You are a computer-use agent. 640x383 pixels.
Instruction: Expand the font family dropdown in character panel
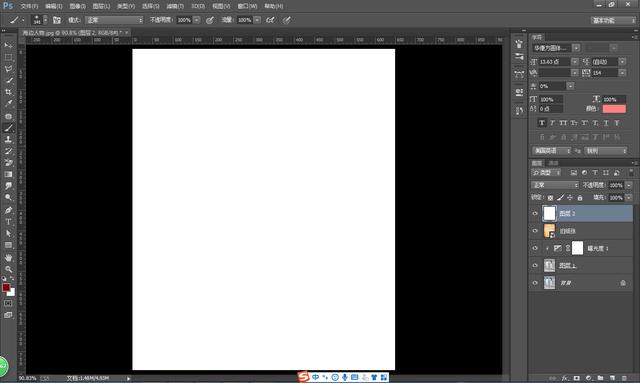(576, 48)
